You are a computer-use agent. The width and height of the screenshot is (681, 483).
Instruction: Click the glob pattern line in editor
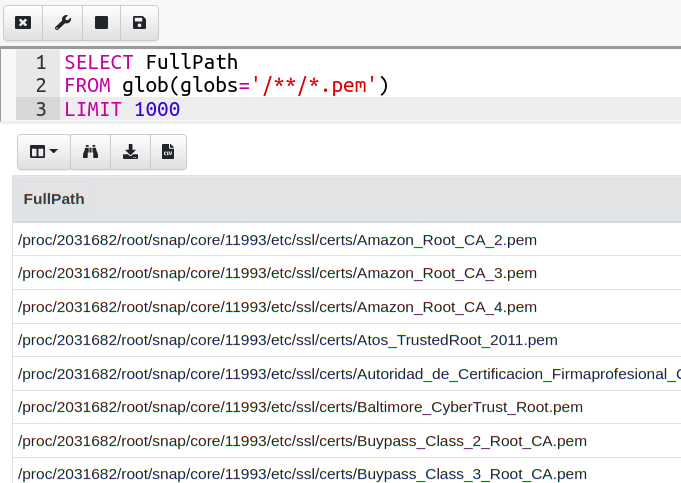pyautogui.click(x=226, y=86)
